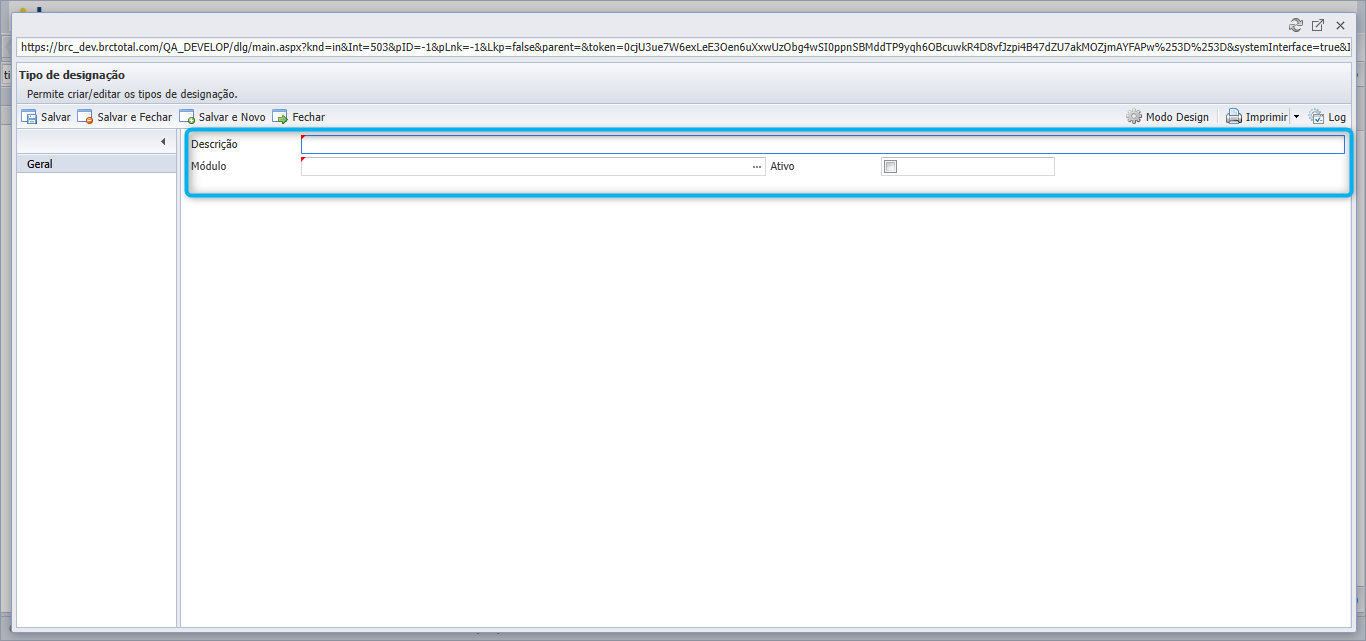1366x641 pixels.
Task: Click the Fechar toolbar button
Action: [x=298, y=117]
